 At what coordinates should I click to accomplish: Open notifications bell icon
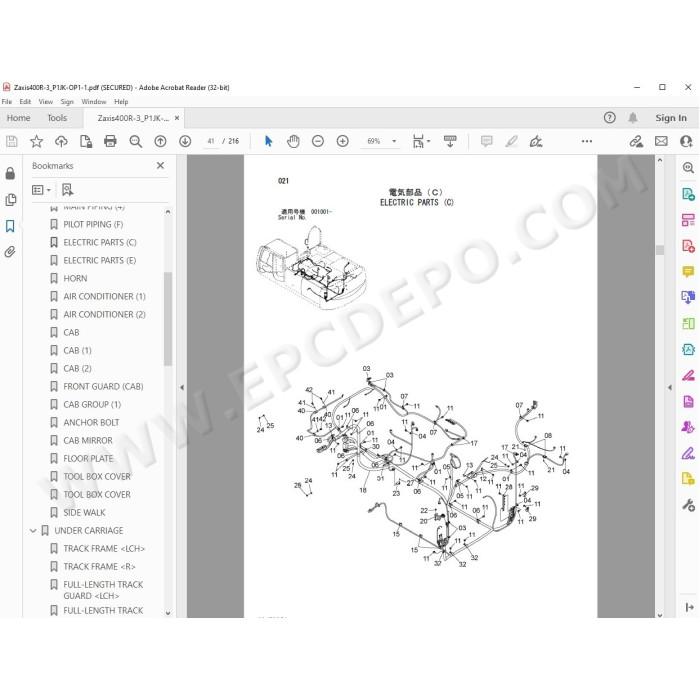coord(633,117)
